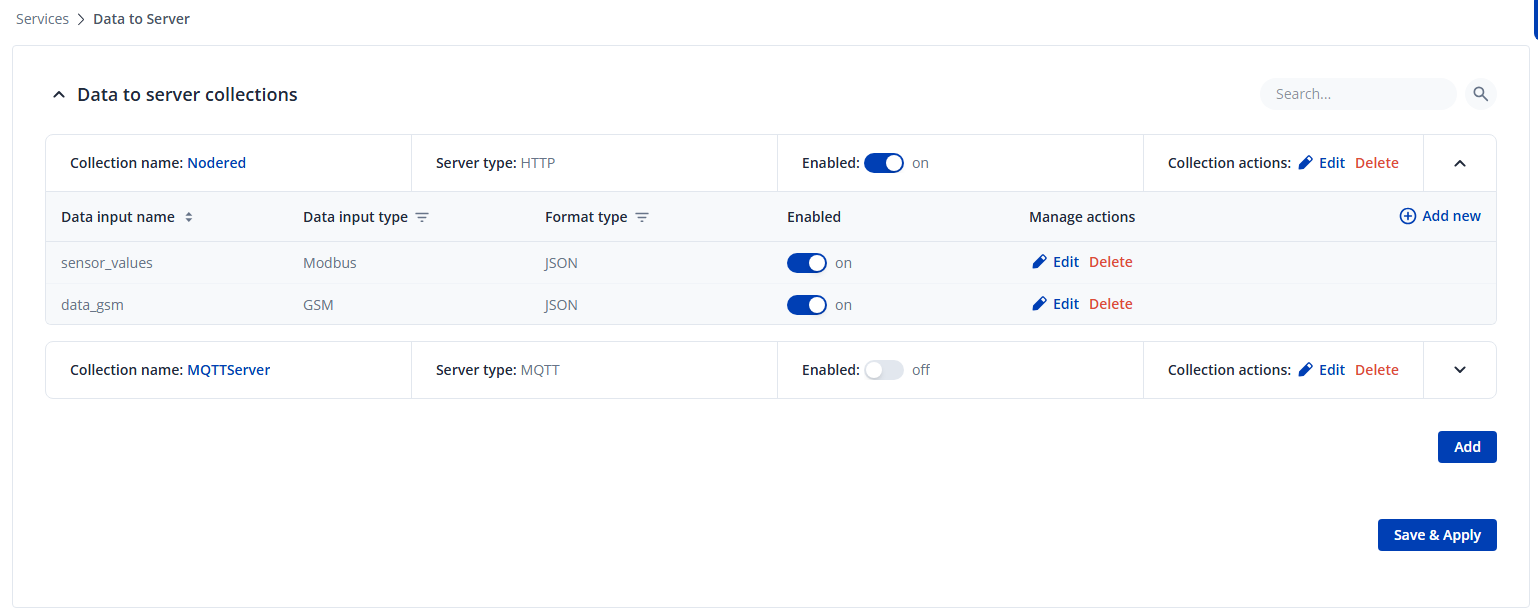
Task: Toggle Nodered collection enabled switch
Action: click(x=884, y=163)
